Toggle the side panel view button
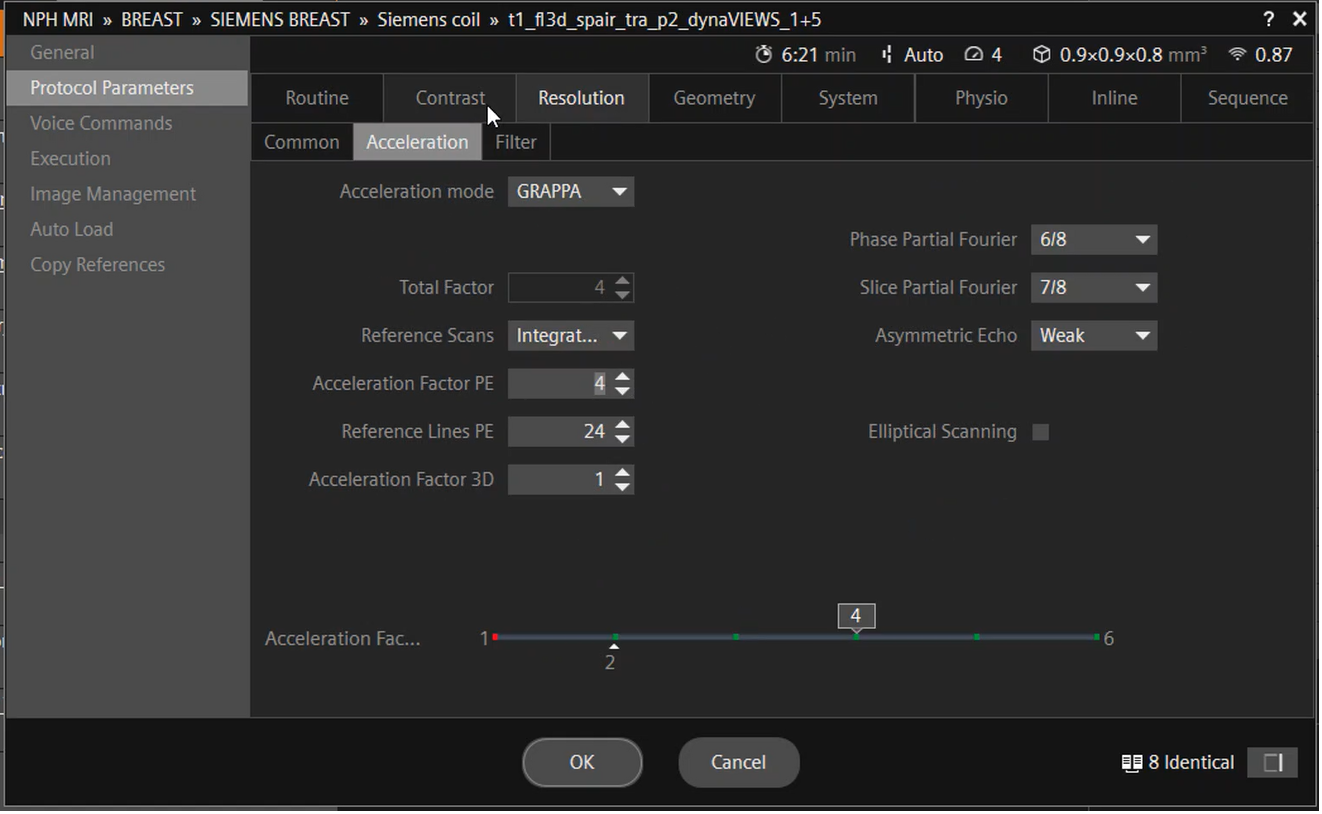The image size is (1322, 814). coord(1273,763)
